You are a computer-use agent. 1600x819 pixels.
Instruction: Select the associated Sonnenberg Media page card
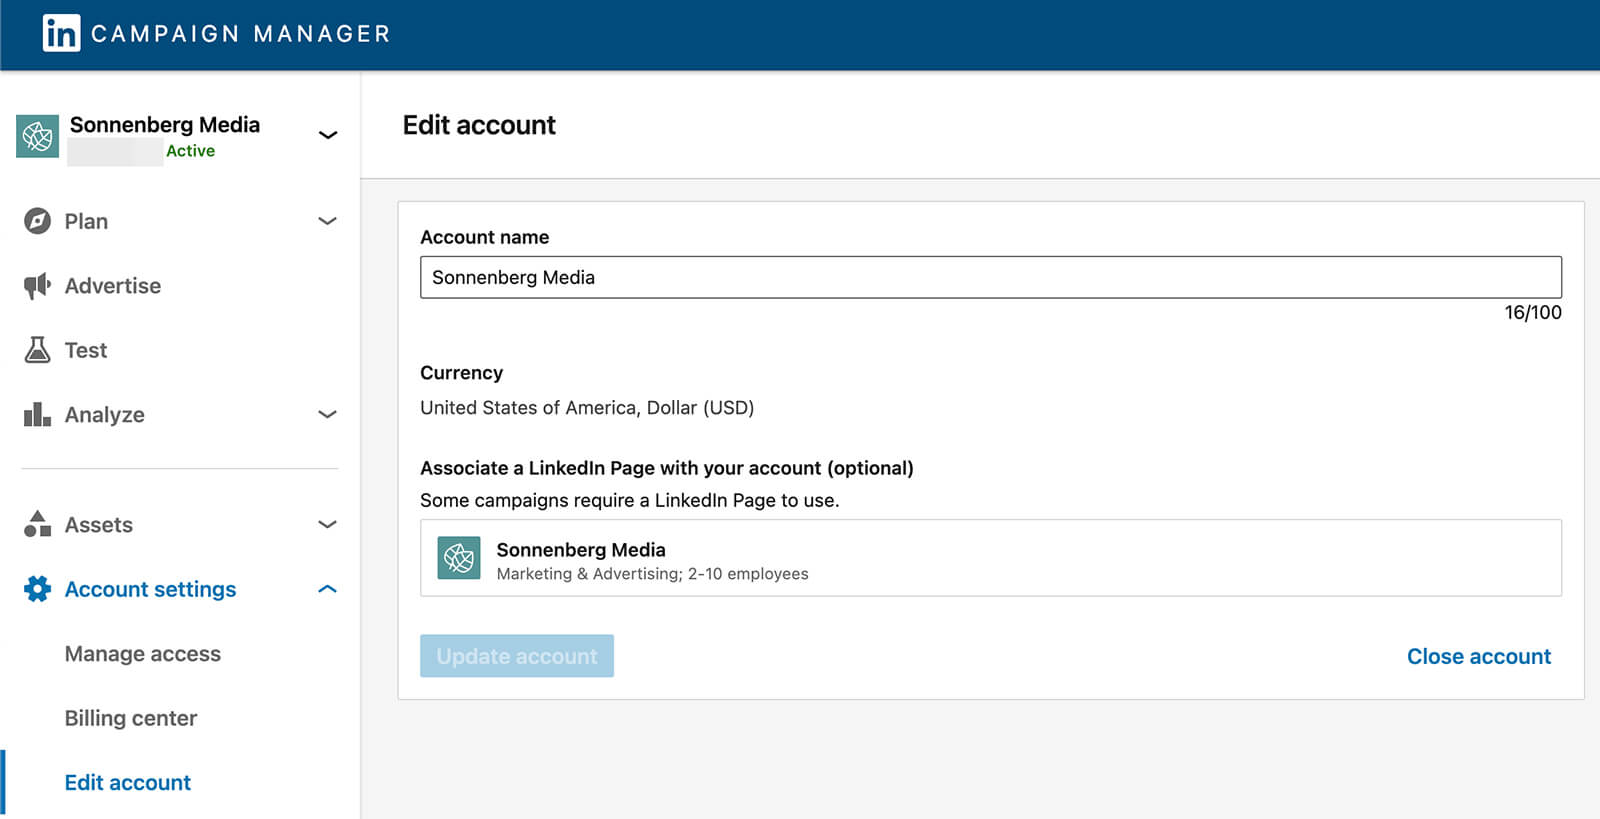(x=991, y=558)
